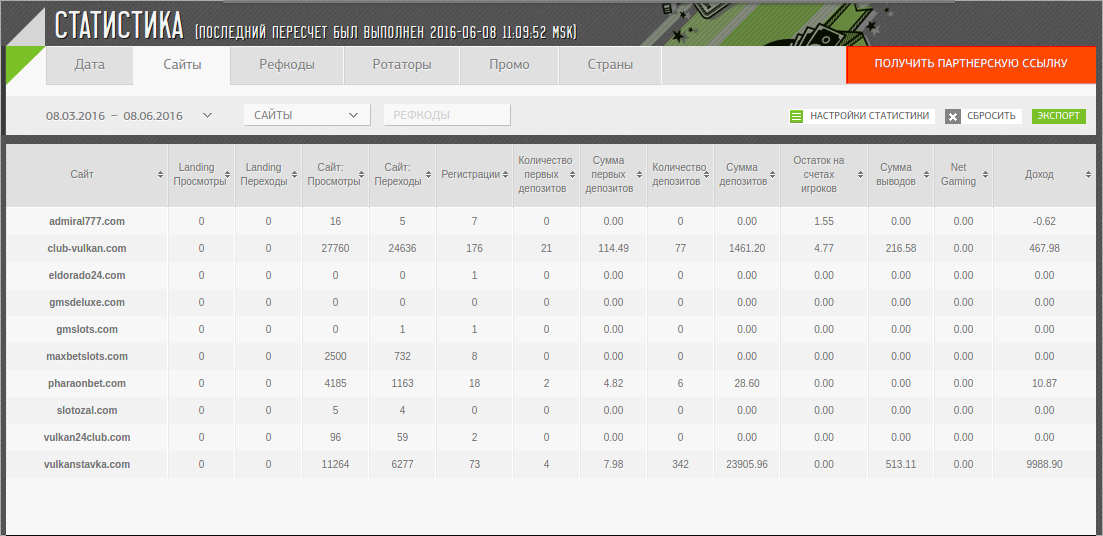Switch to the Дата tab
Viewport: 1103px width, 536px height.
[x=89, y=65]
